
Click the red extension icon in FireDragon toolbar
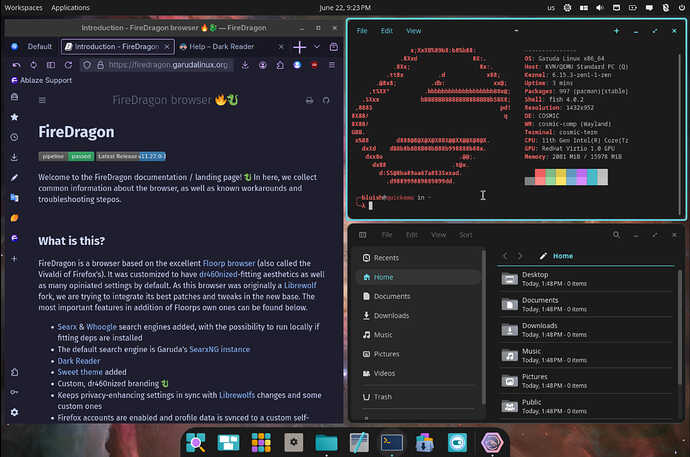click(x=314, y=65)
